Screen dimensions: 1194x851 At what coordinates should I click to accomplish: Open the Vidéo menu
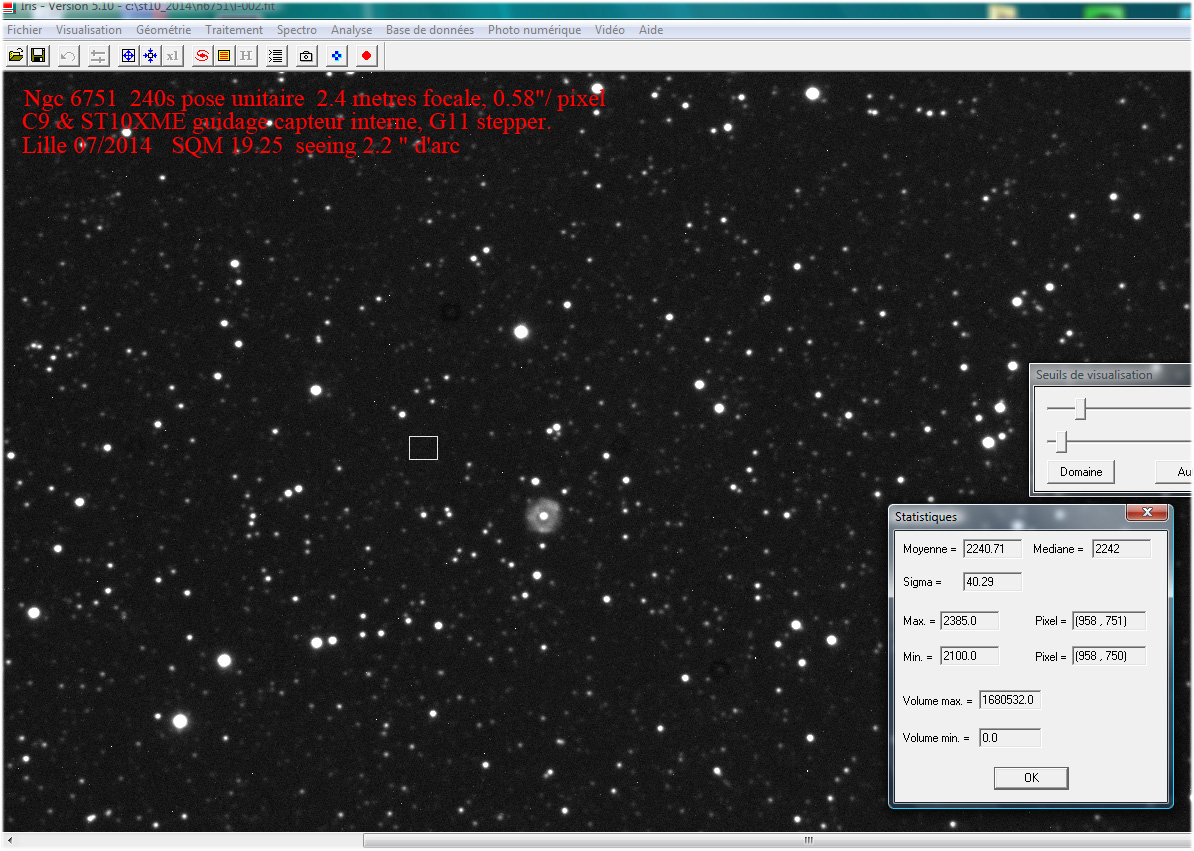[609, 30]
